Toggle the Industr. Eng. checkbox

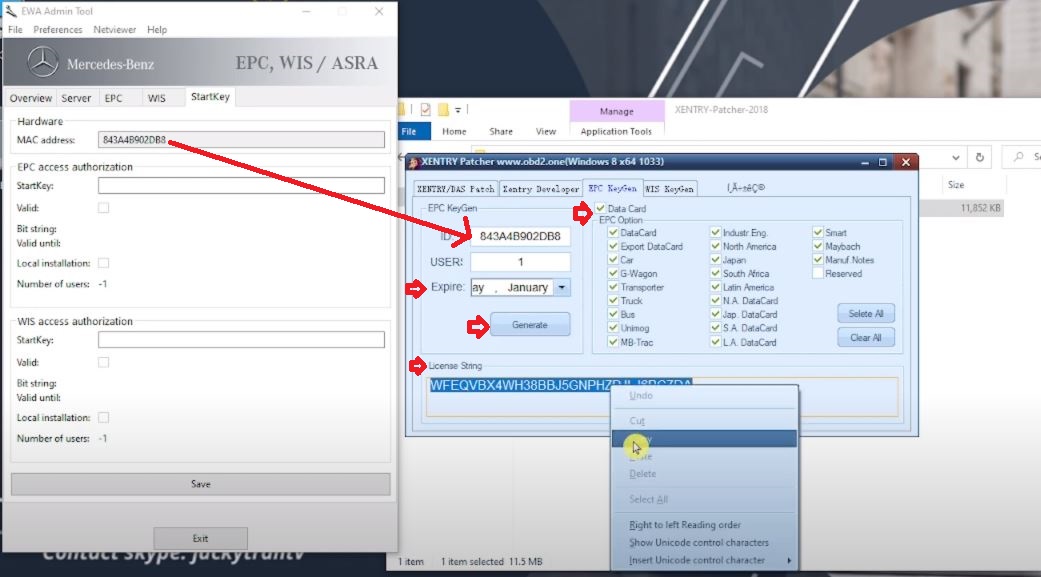tap(715, 232)
